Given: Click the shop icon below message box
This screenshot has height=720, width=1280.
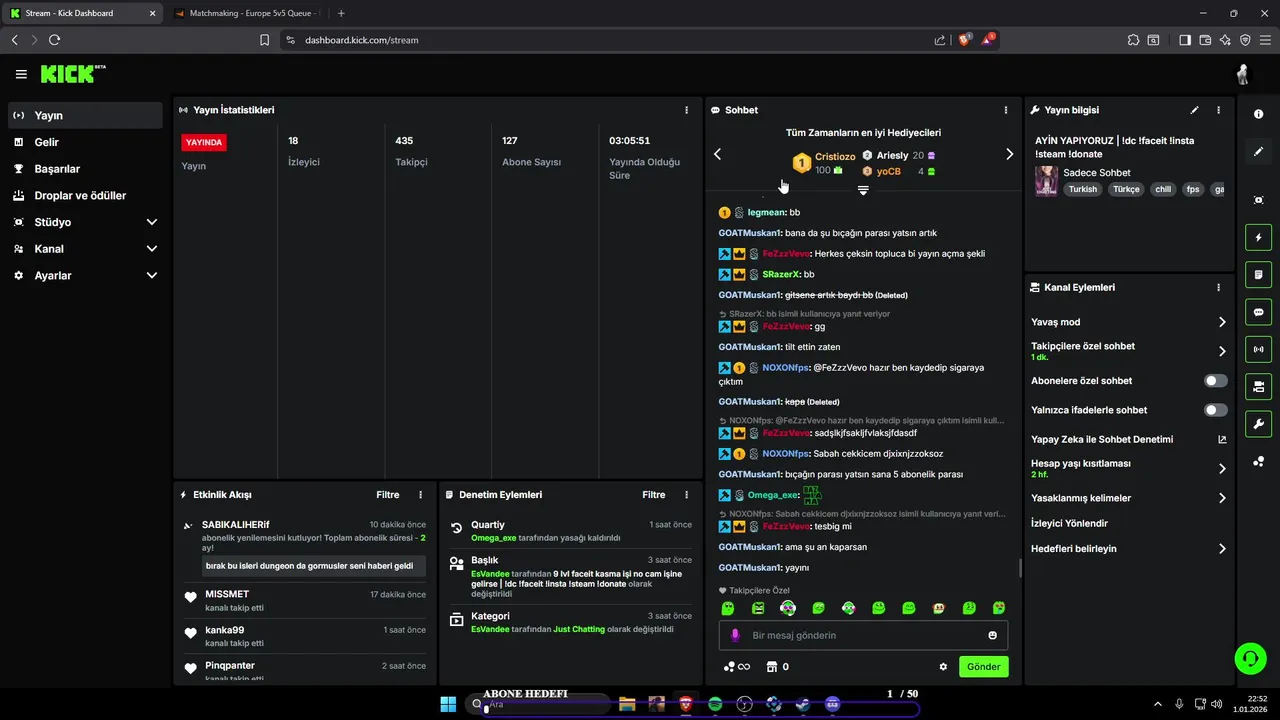Looking at the screenshot, I should [x=771, y=667].
